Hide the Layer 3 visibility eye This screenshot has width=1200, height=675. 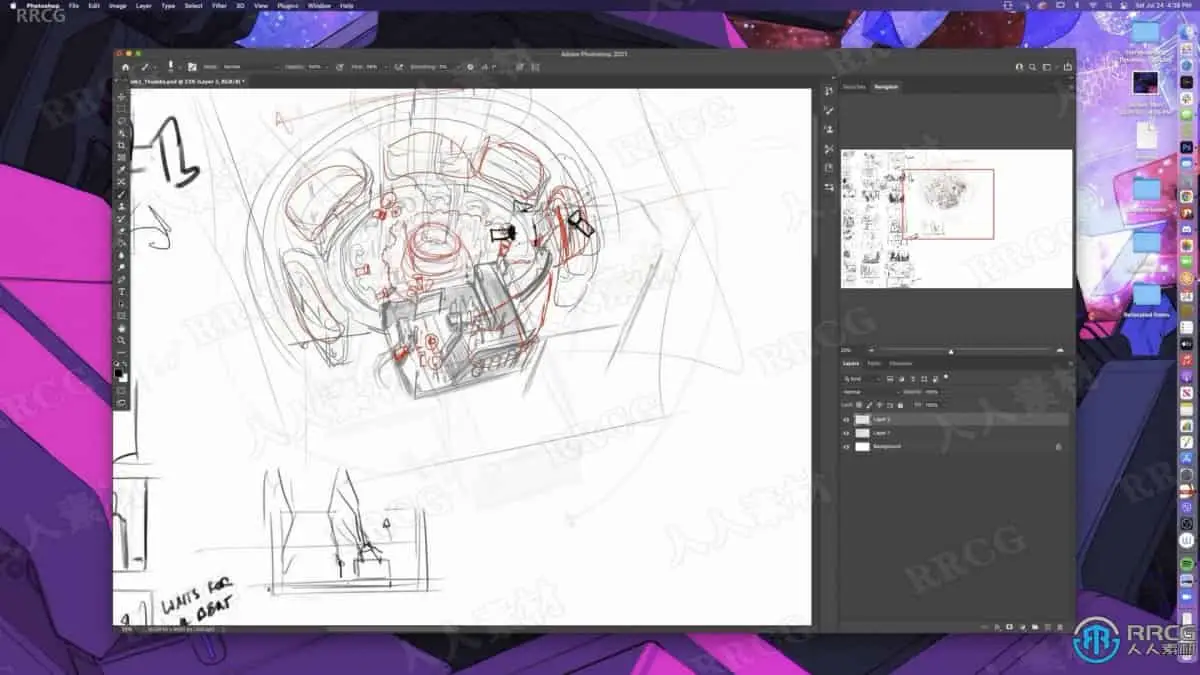(846, 419)
